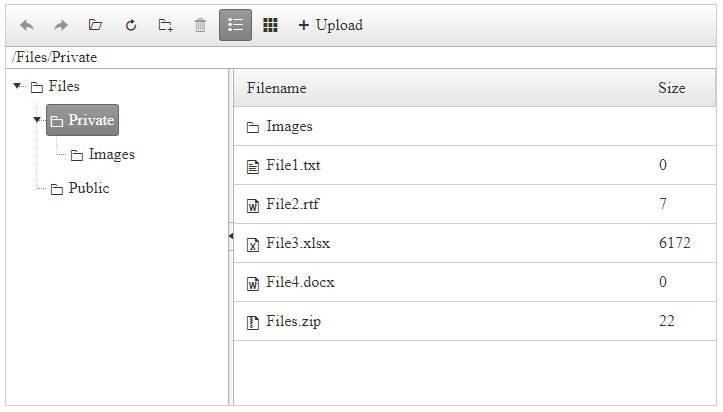
Task: Select the Files.zip archive icon
Action: tap(253, 321)
